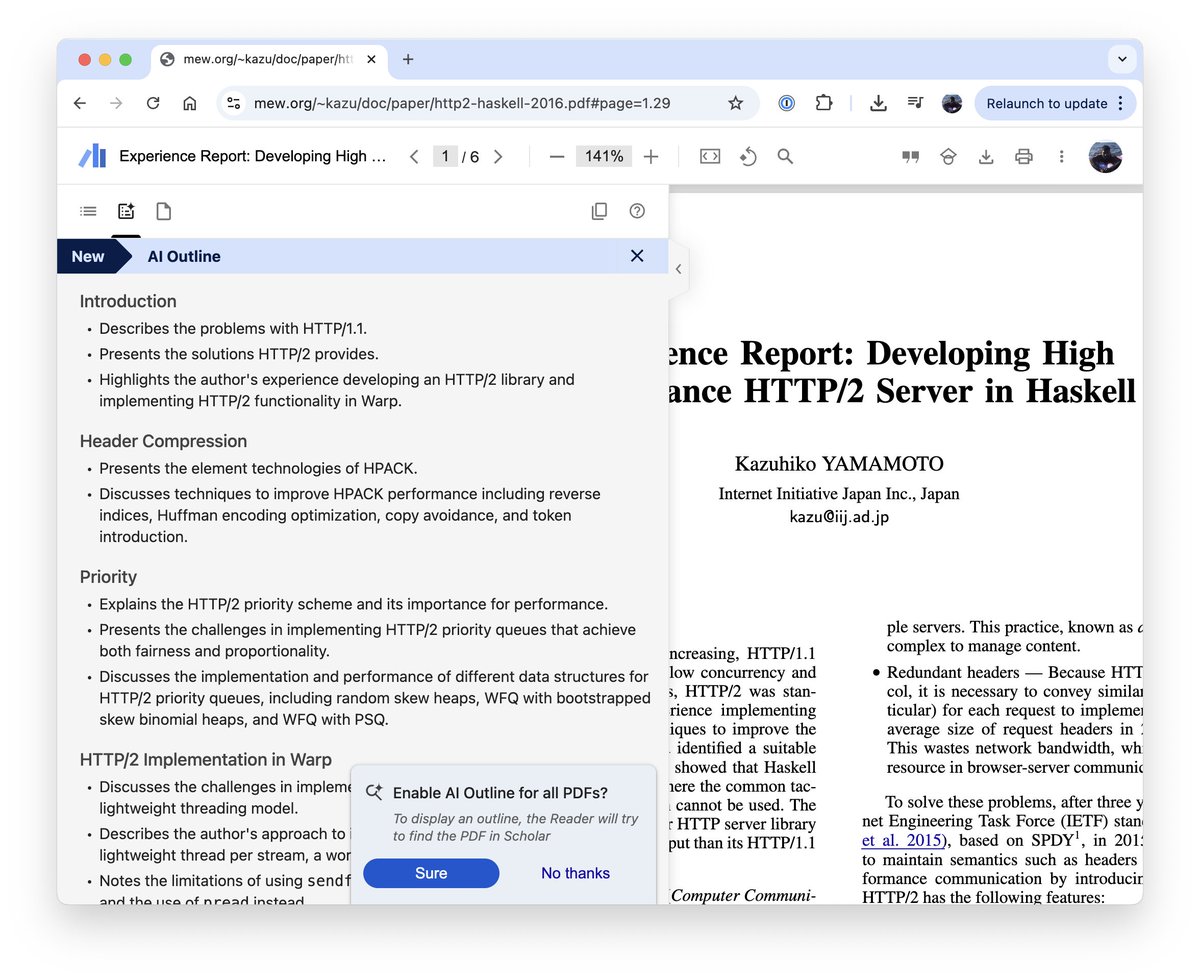
Task: Jump to HTTP/2 Implementation in Warp section
Action: (206, 760)
